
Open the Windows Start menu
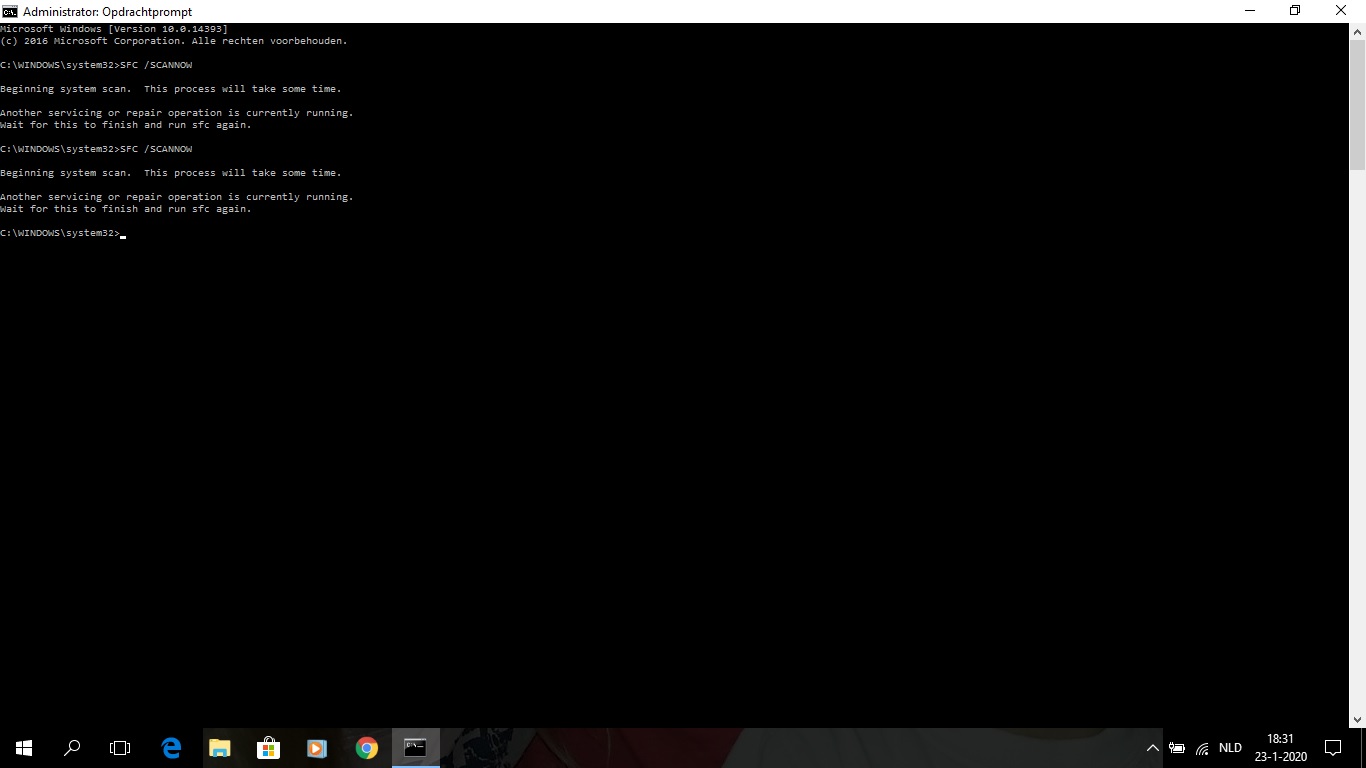24,747
